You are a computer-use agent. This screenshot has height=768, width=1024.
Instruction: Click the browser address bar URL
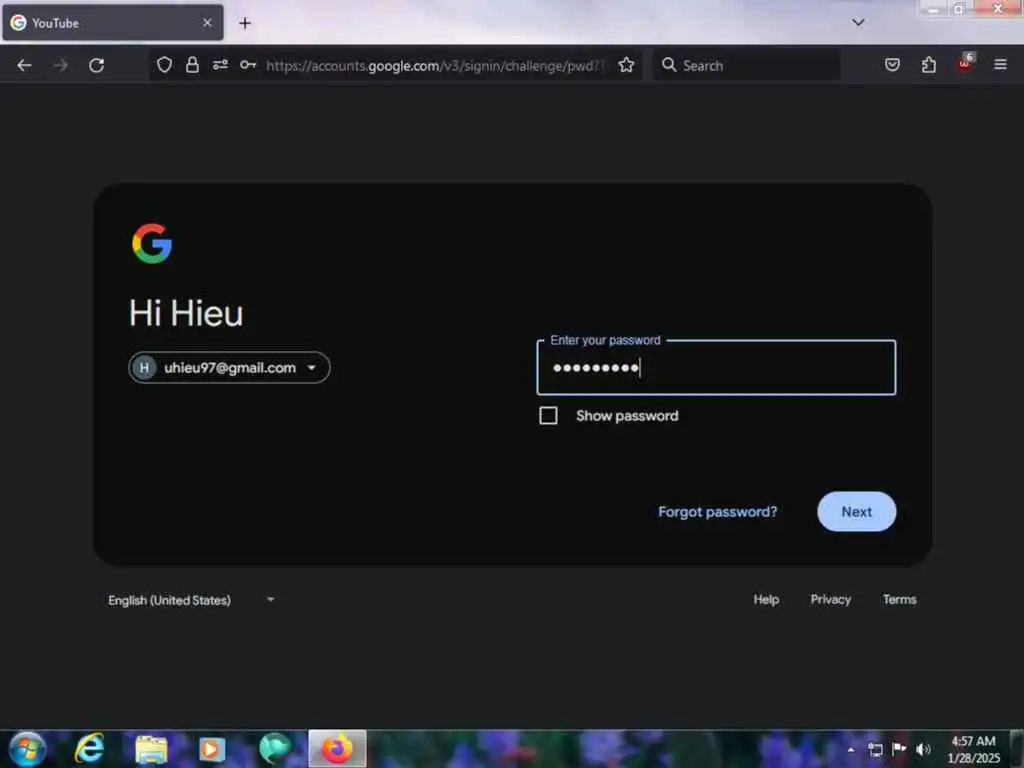(436, 65)
